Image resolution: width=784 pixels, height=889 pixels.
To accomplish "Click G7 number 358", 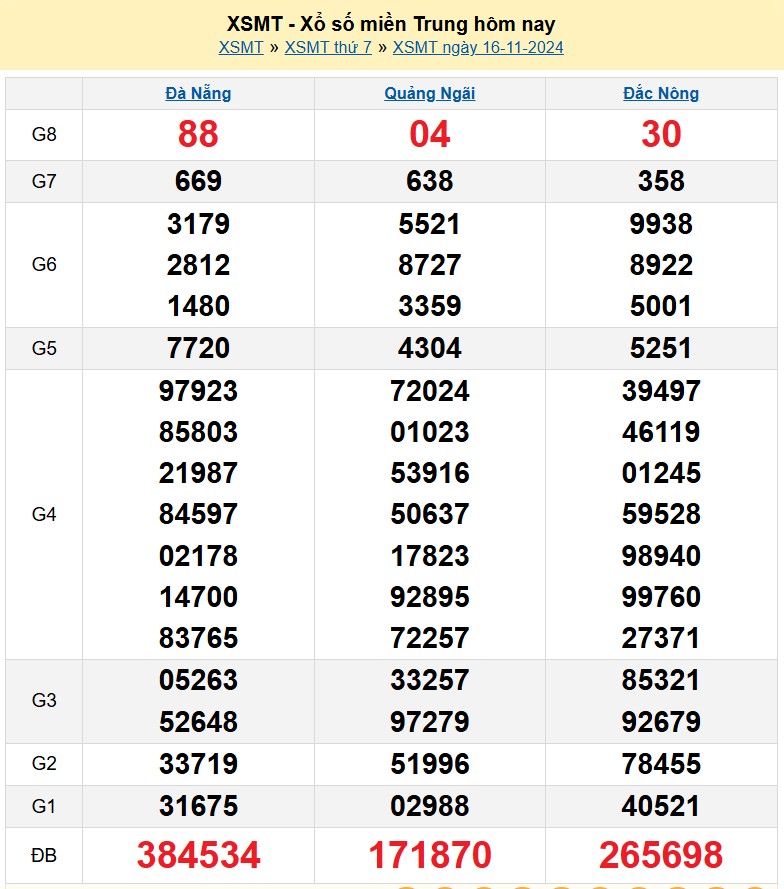I will [x=661, y=181].
